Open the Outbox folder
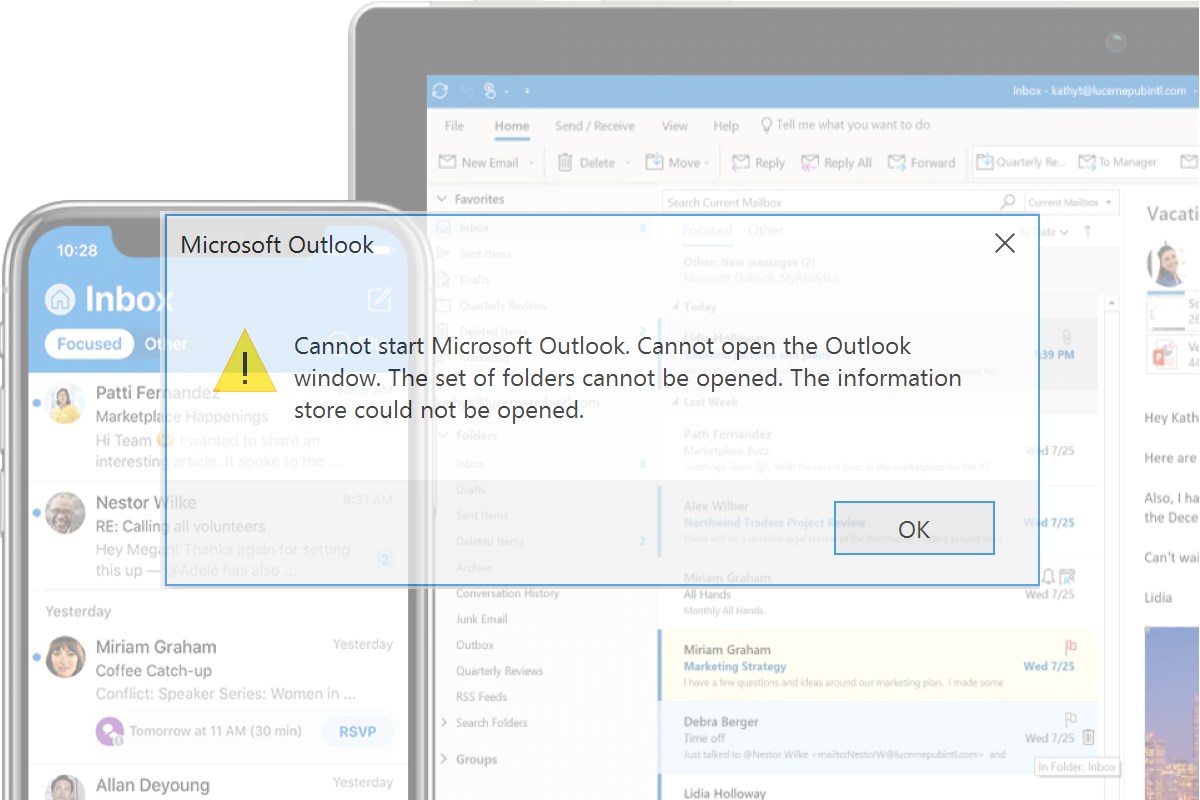 click(x=475, y=645)
